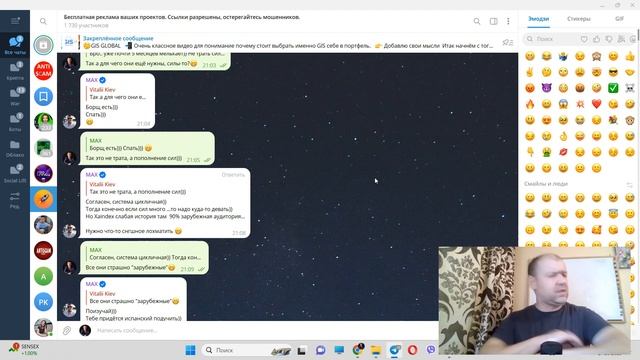Open File Explorer from taskbar
640x360 pixels.
376,350
